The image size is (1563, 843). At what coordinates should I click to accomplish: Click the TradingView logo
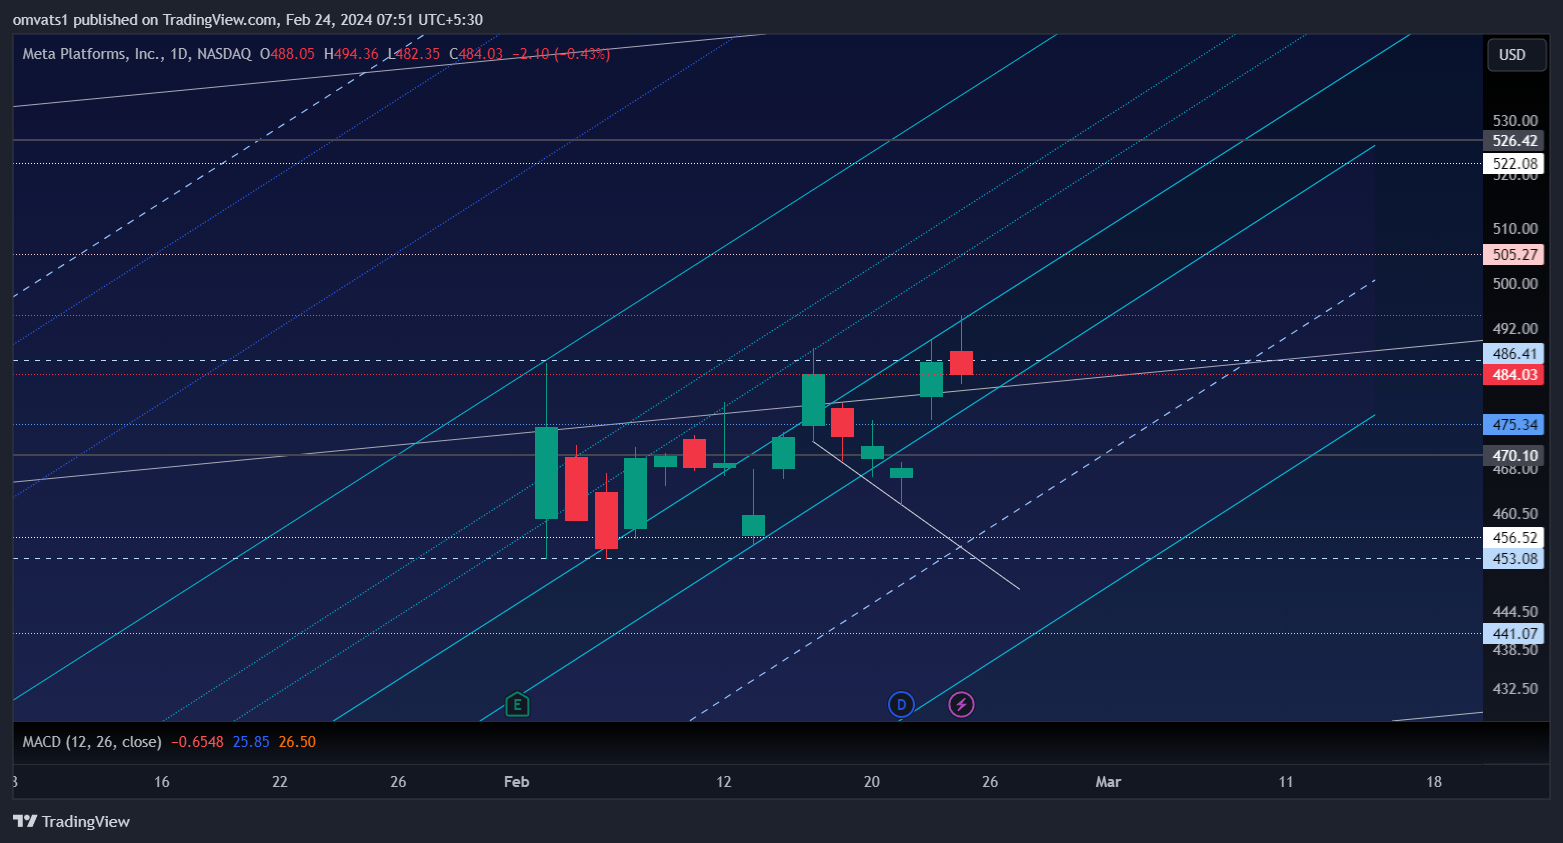coord(72,821)
